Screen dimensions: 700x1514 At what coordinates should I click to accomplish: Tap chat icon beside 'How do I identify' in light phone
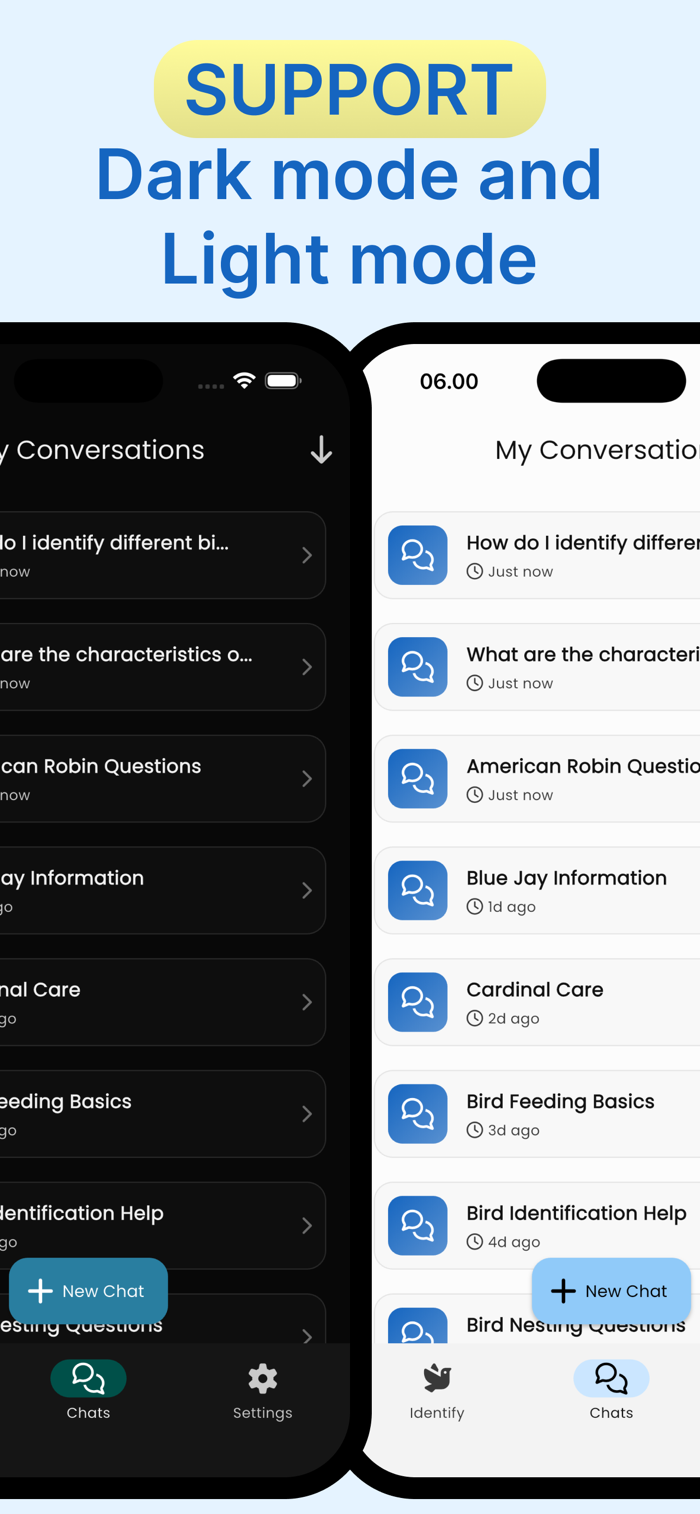coord(417,555)
